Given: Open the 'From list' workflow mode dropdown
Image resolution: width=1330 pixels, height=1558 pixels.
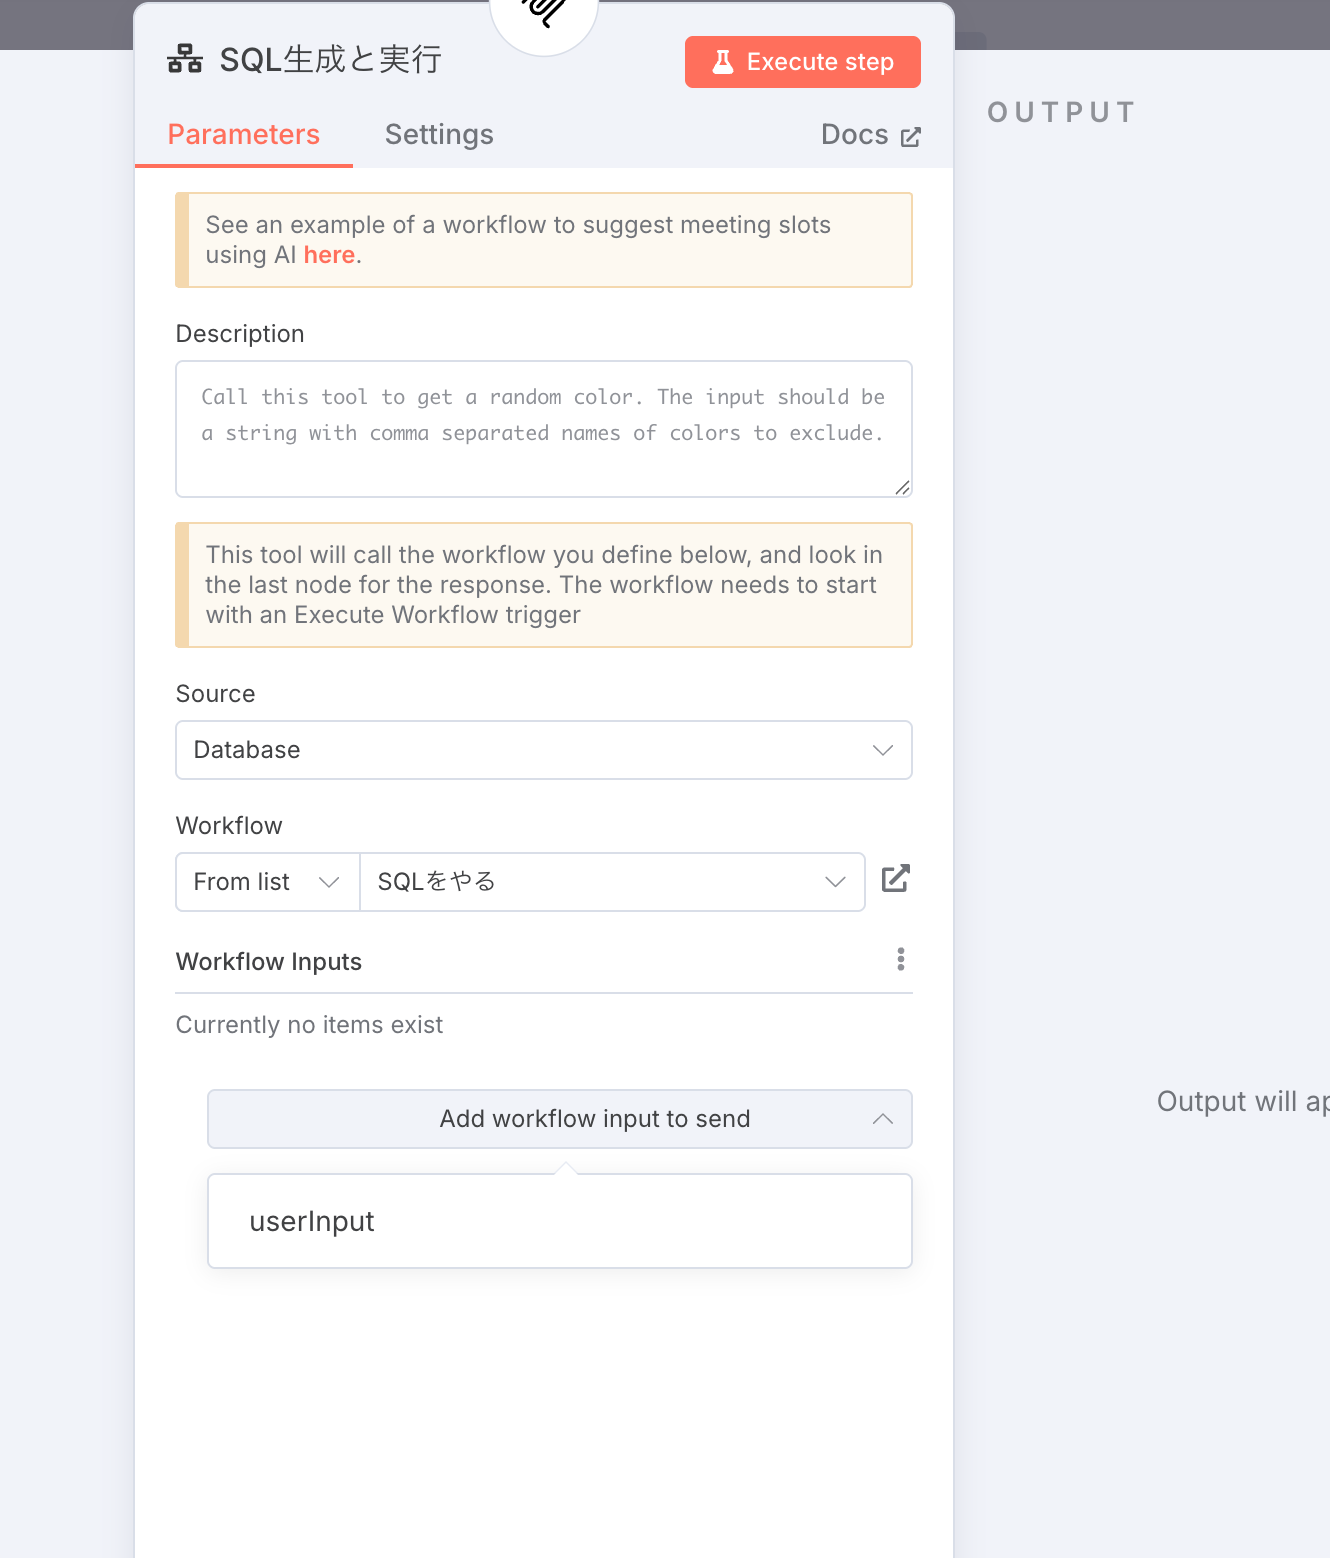Looking at the screenshot, I should (268, 882).
